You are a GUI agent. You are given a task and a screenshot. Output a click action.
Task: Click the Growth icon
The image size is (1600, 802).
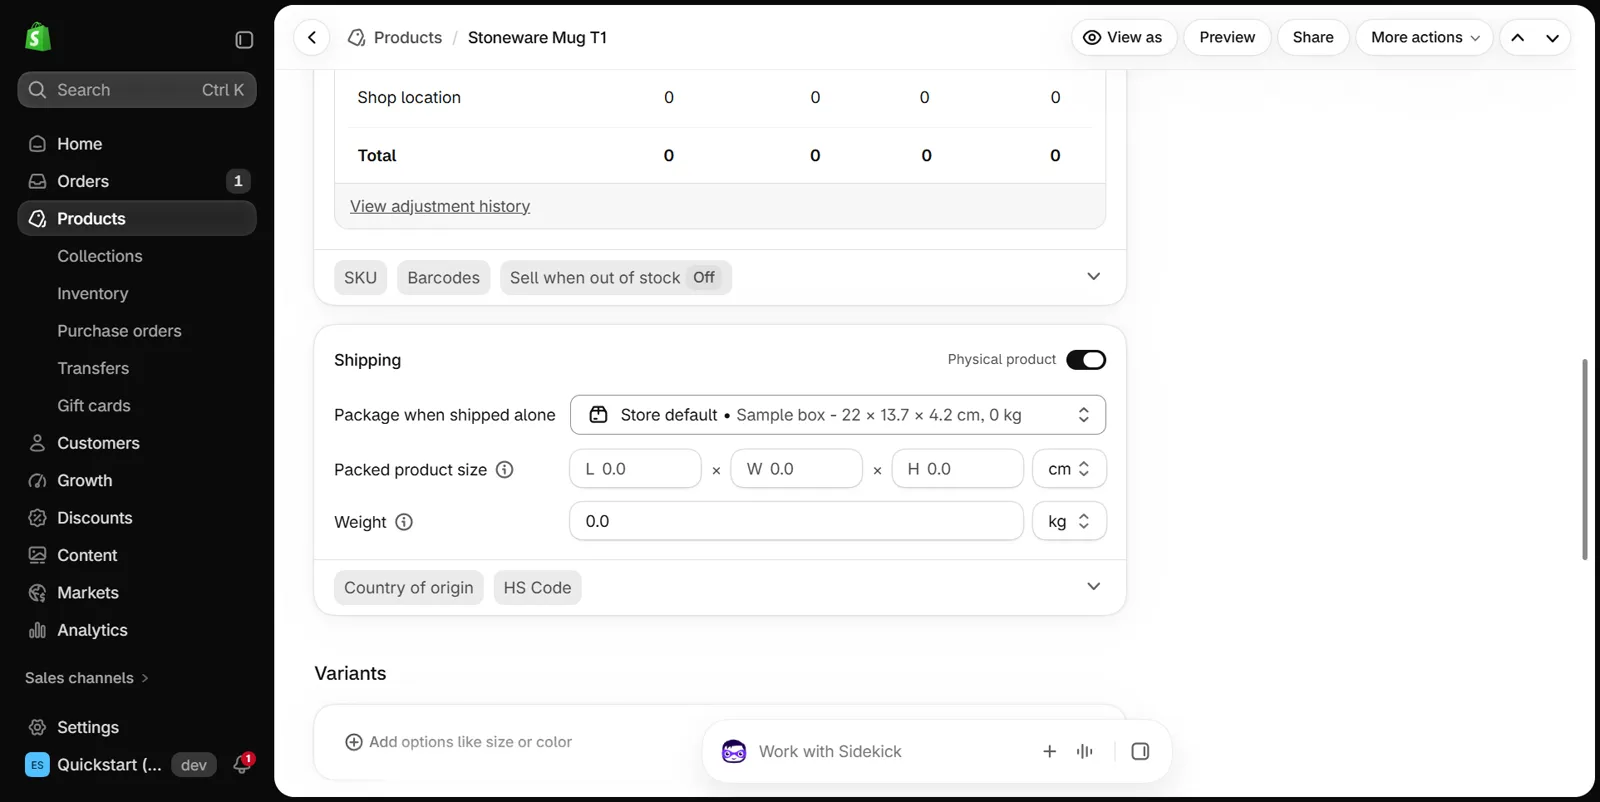coord(37,481)
